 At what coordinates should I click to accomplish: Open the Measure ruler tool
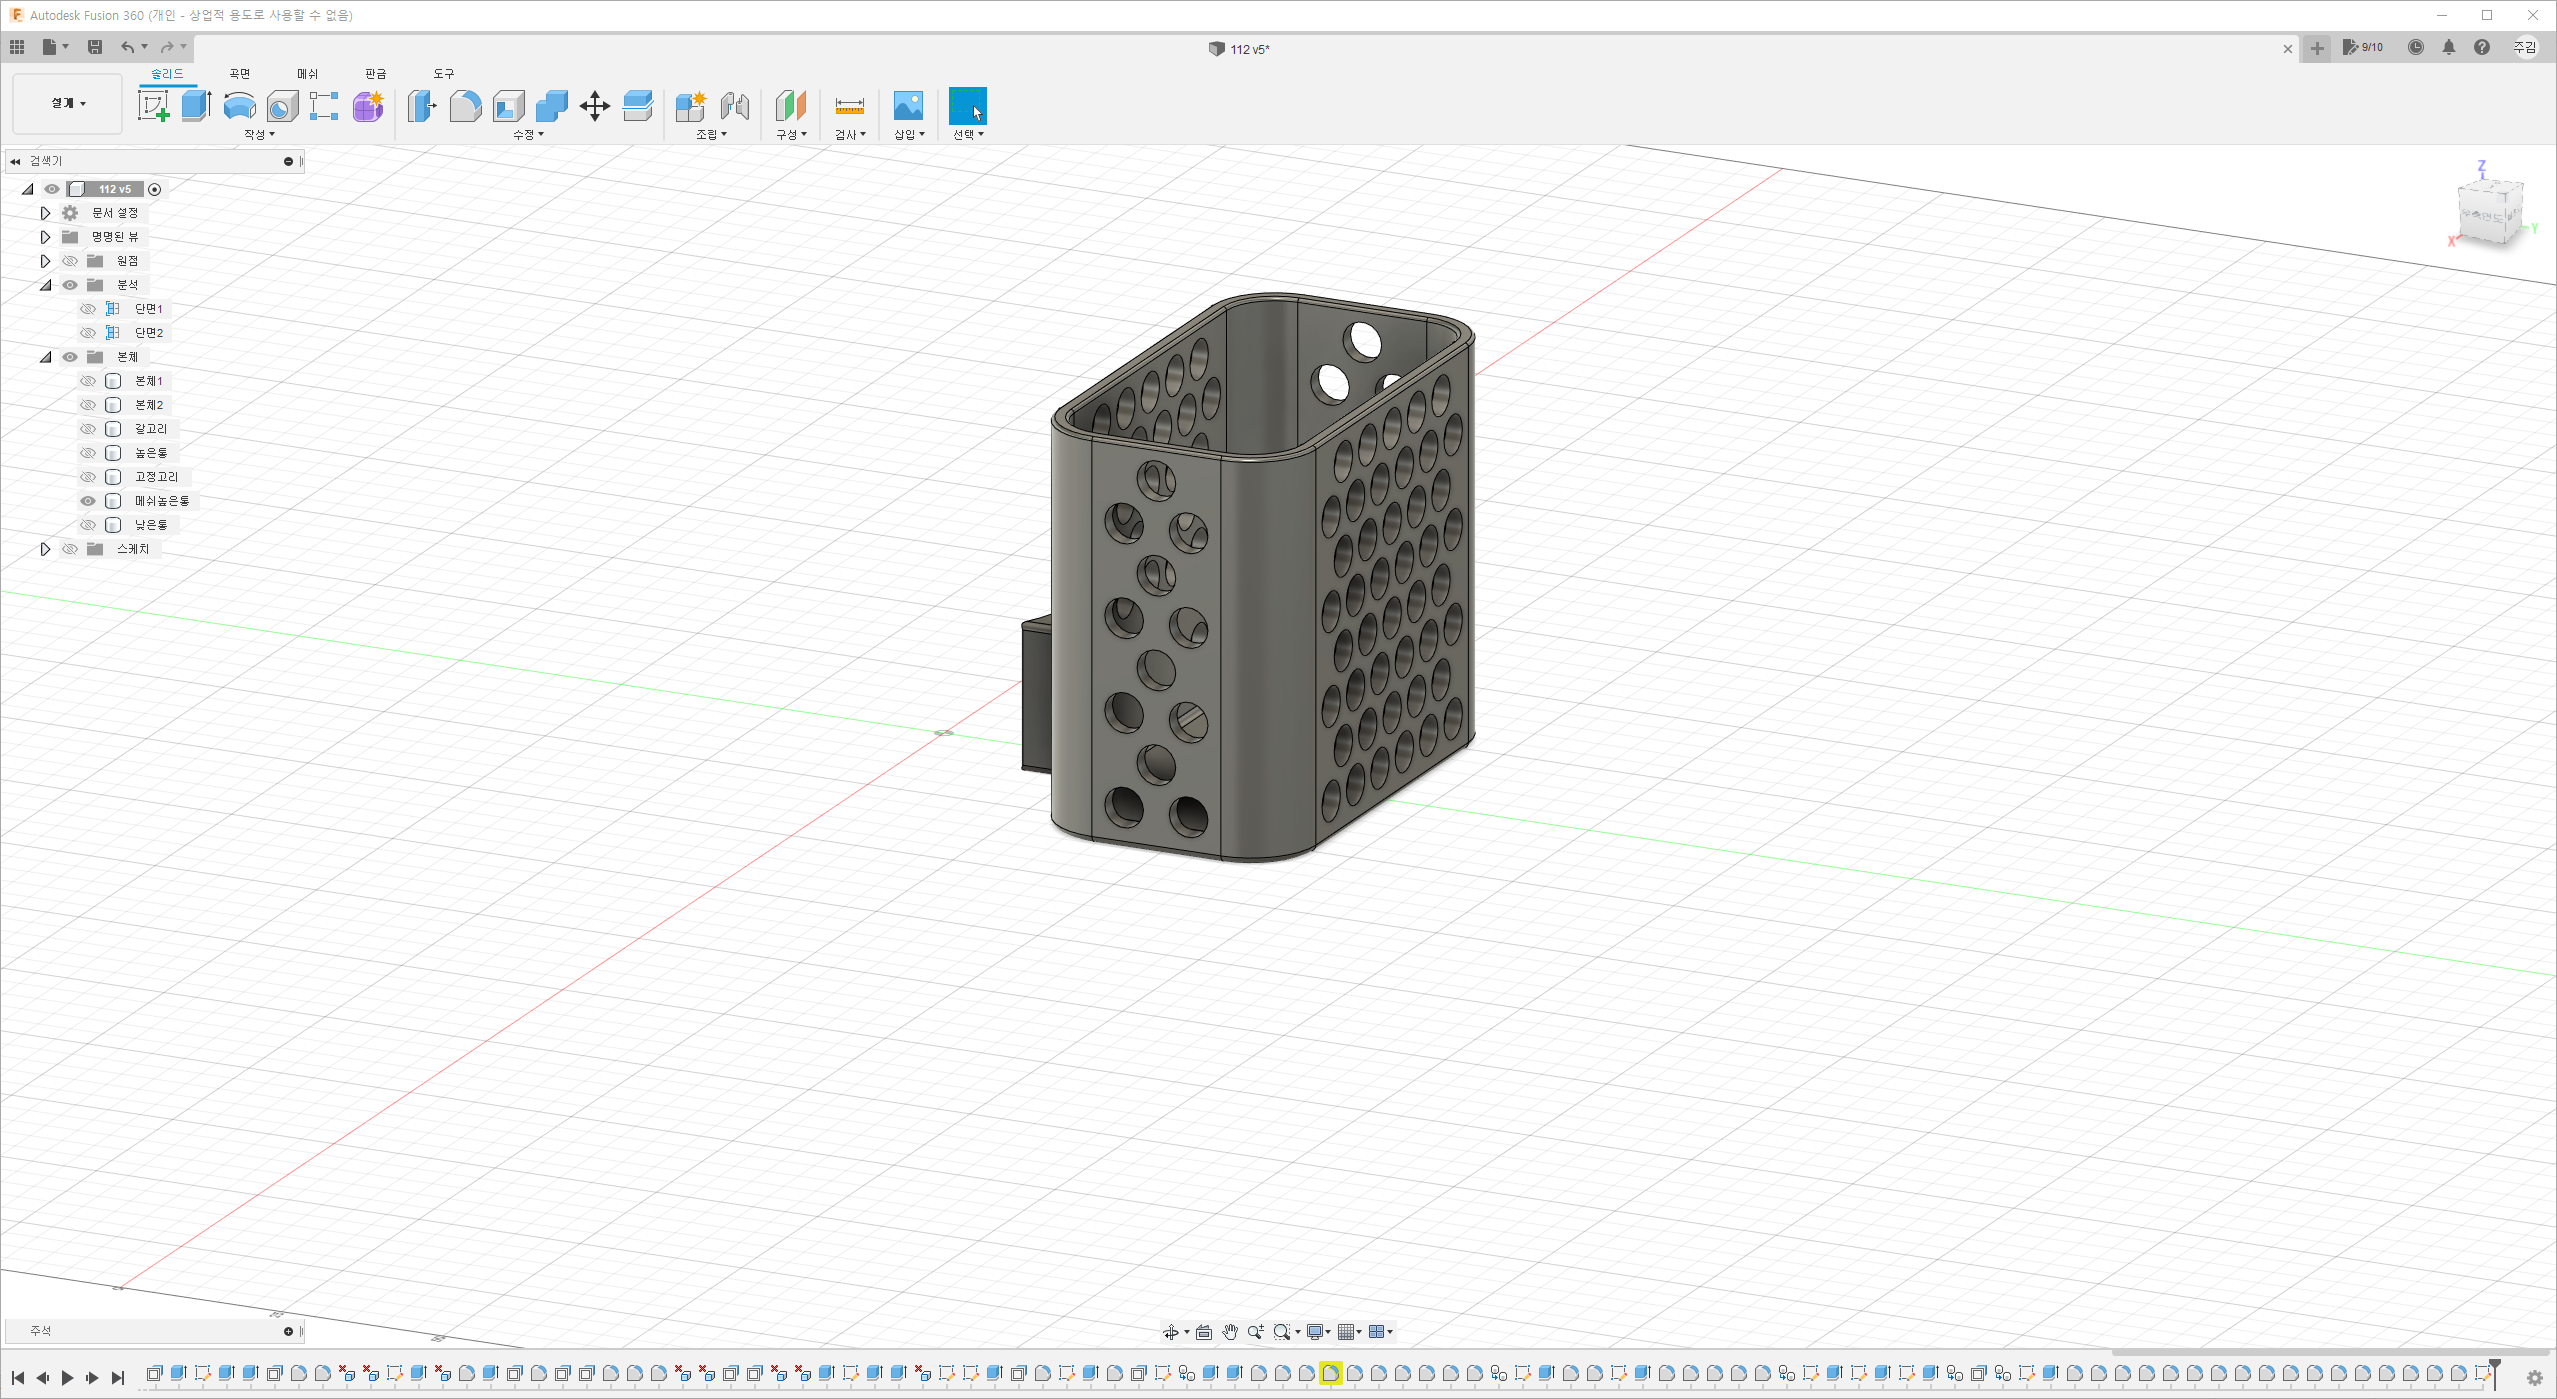[x=849, y=105]
